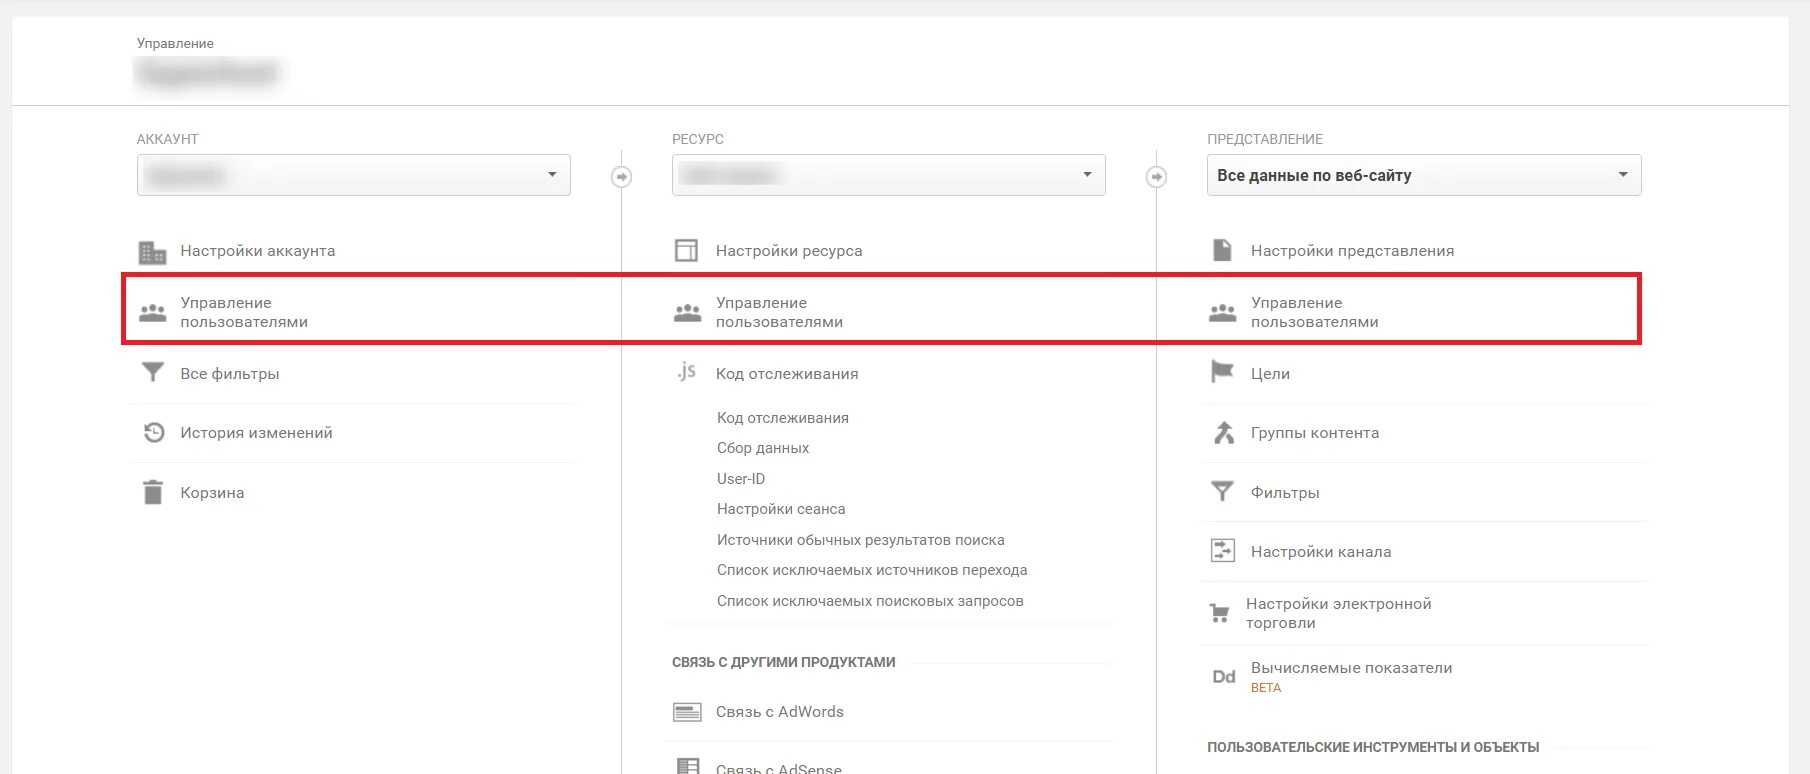Open Вычисляемые показатели BETA
1810x774 pixels.
[x=1352, y=677]
